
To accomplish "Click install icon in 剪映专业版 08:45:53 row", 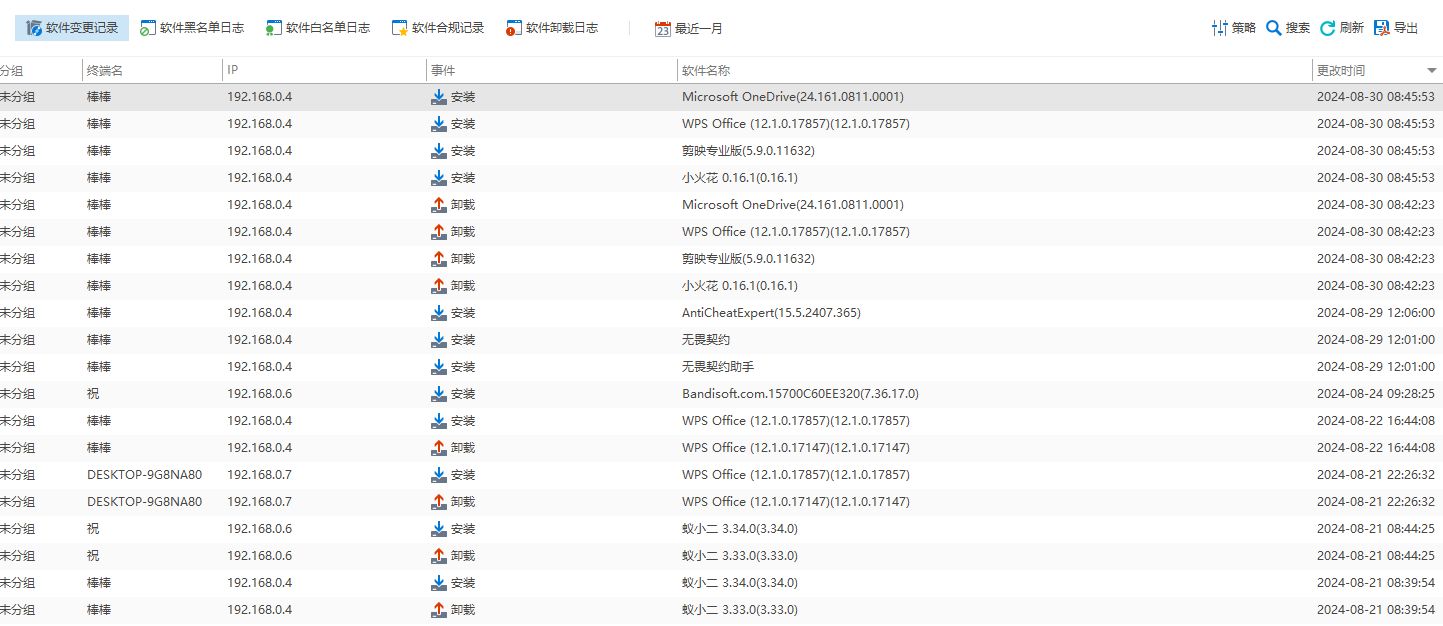I will click(438, 151).
